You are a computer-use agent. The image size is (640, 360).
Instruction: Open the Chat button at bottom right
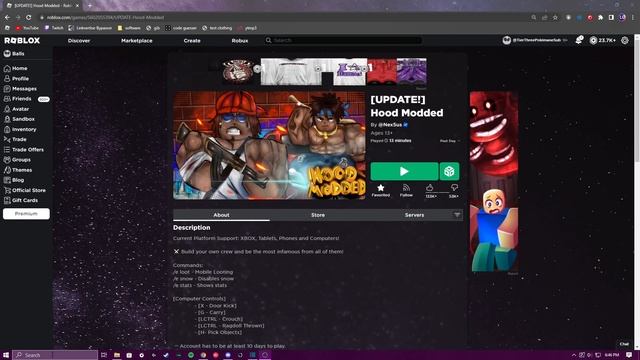[624, 344]
